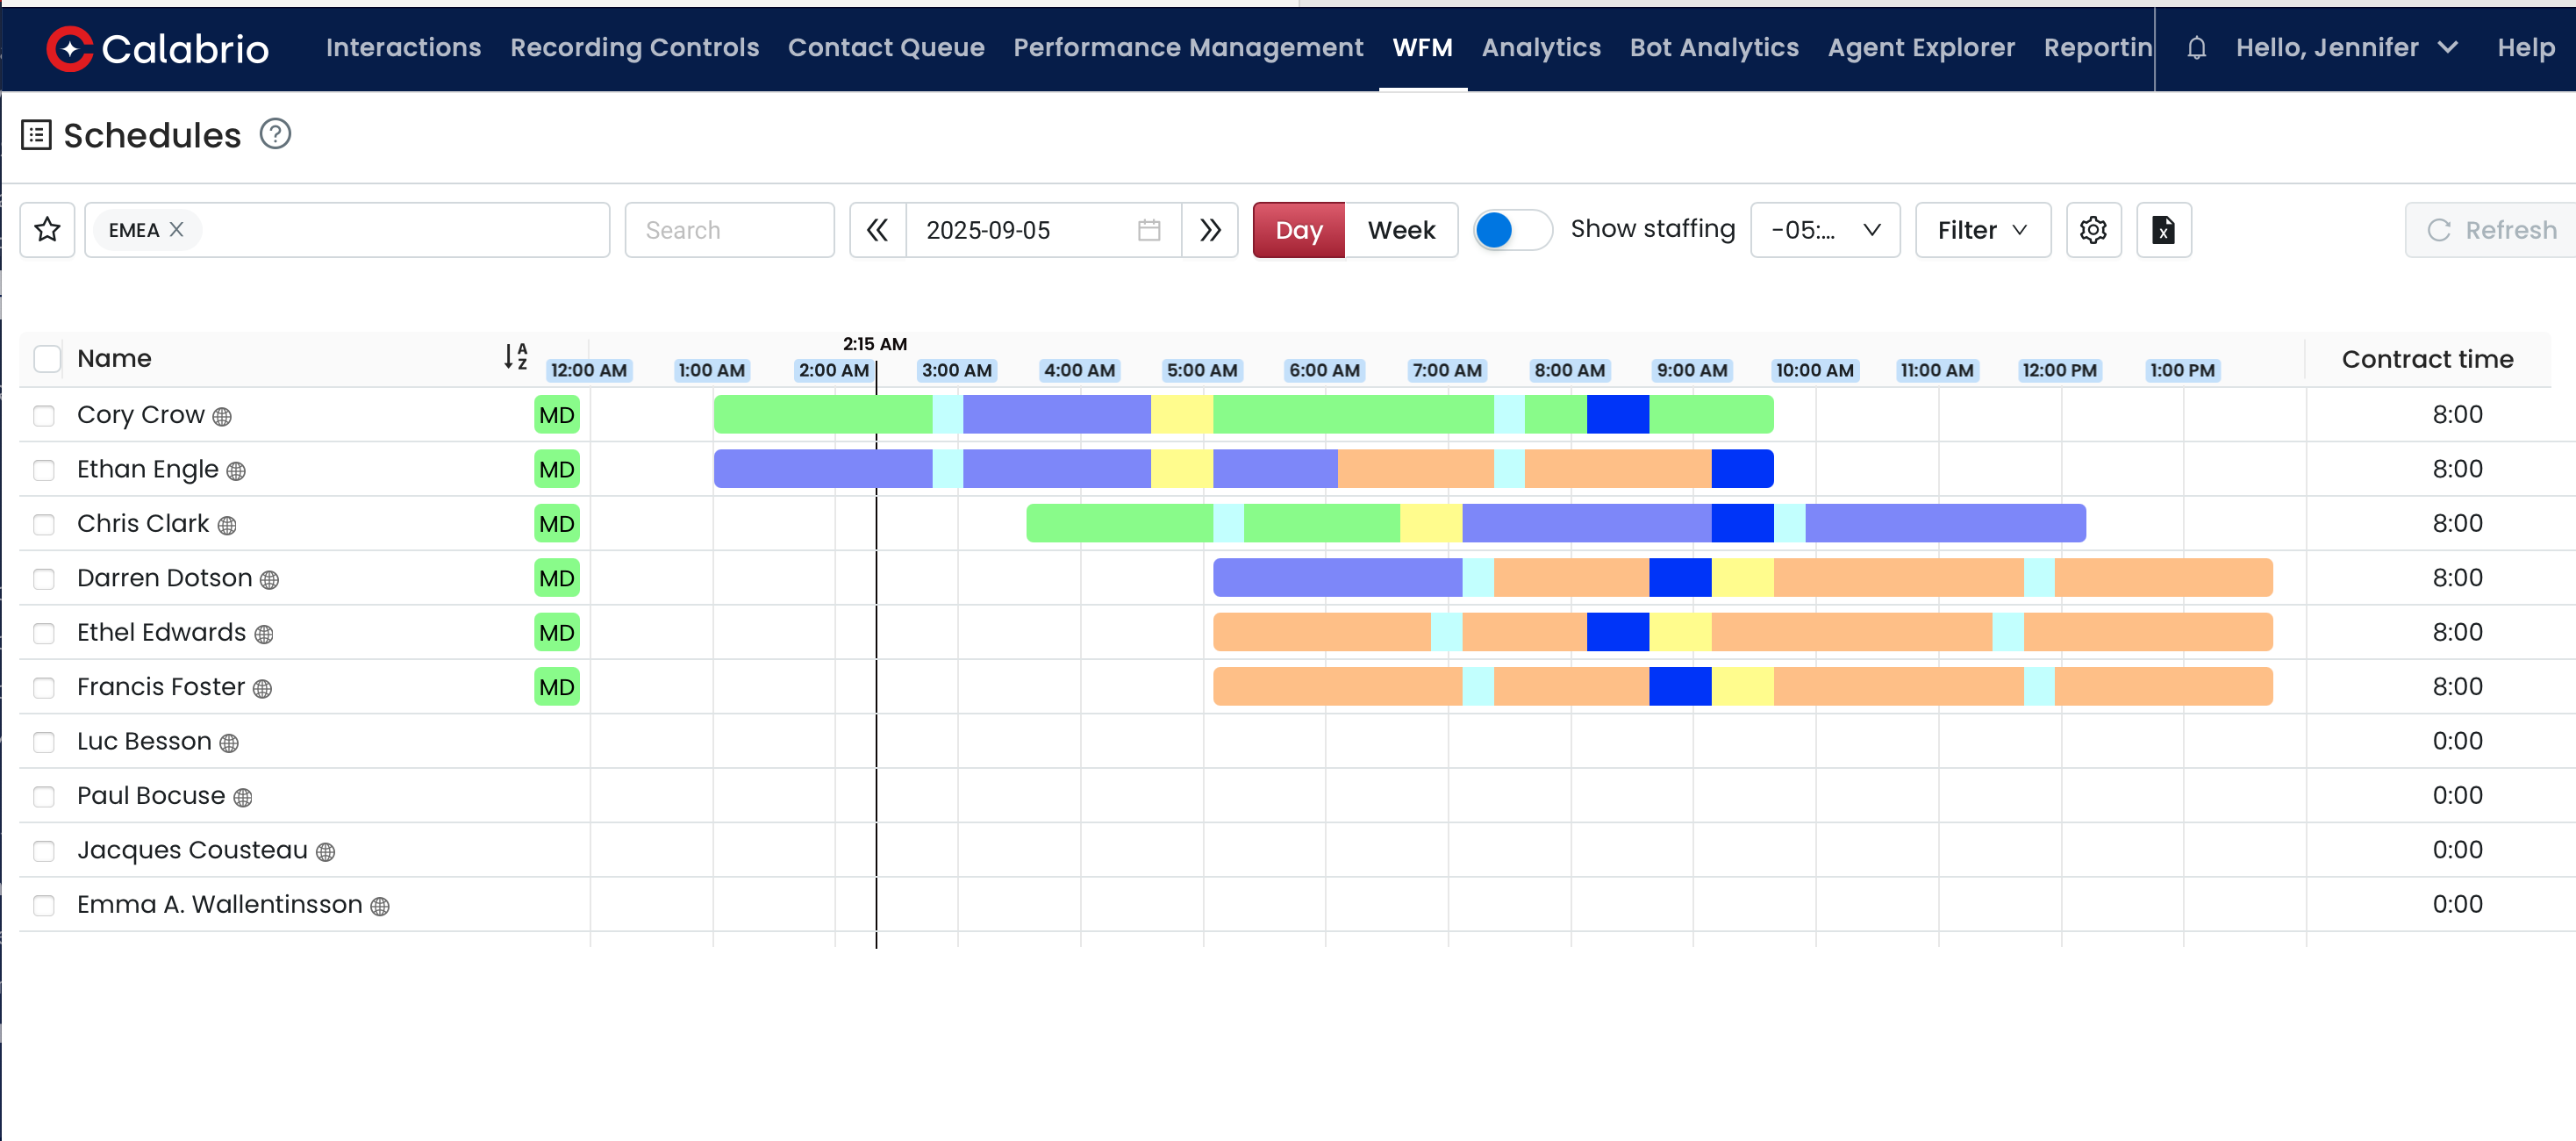
Task: Open the Analytics menu item
Action: coord(1540,48)
